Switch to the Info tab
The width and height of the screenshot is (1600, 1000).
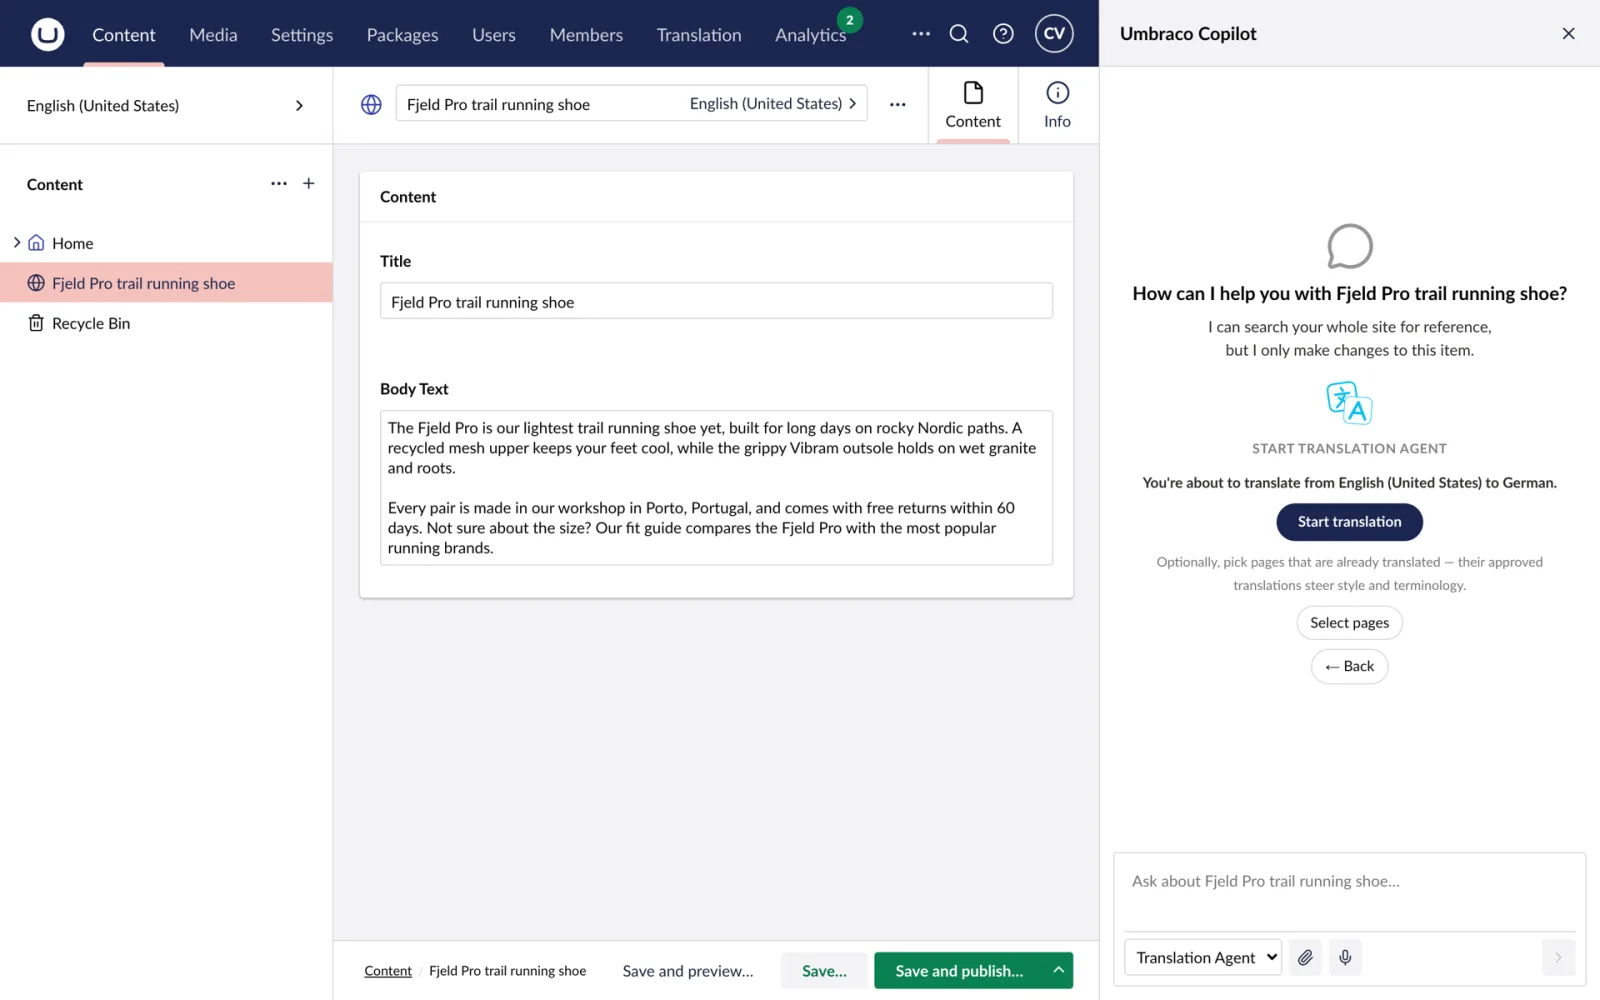1057,106
